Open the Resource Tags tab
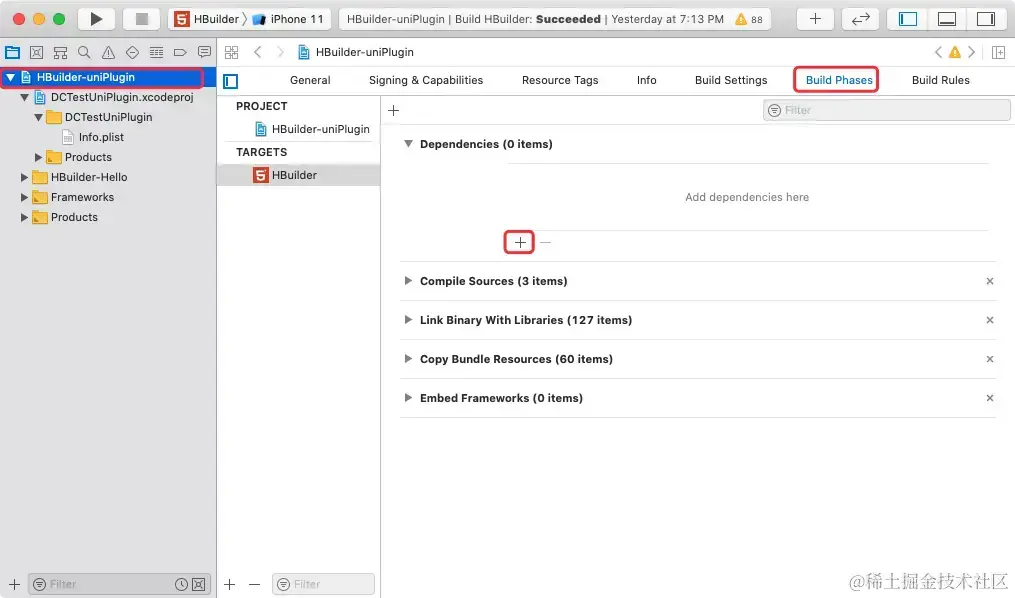This screenshot has width=1015, height=598. [560, 80]
